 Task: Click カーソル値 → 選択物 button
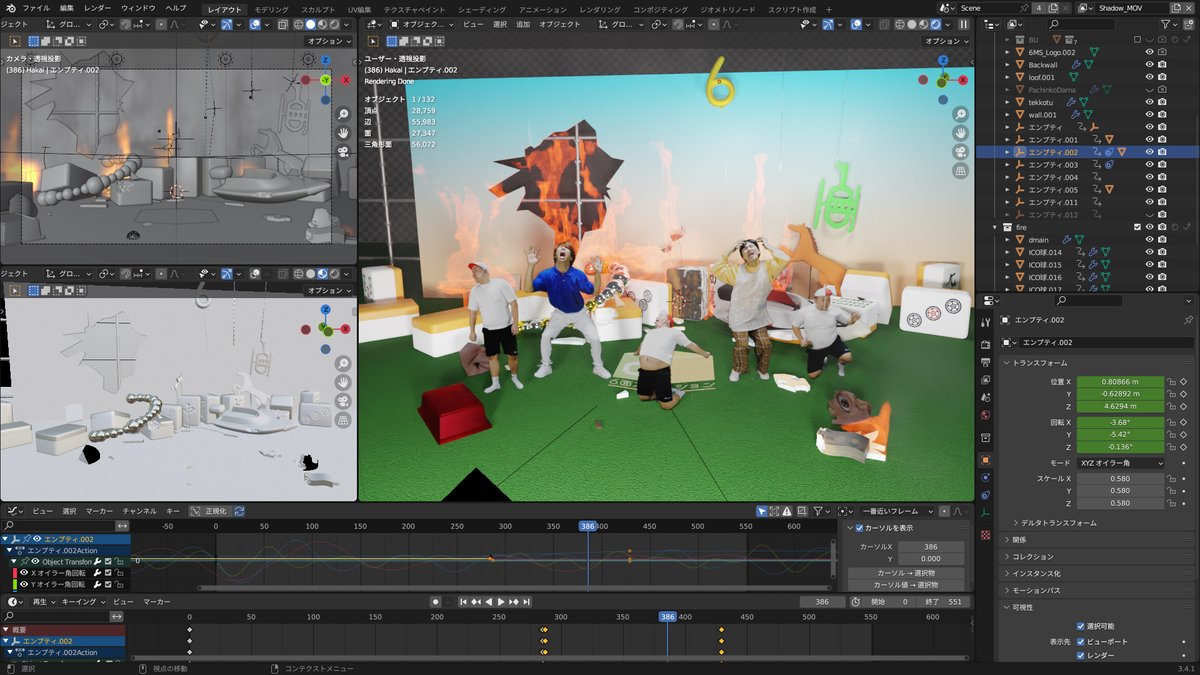(x=906, y=585)
